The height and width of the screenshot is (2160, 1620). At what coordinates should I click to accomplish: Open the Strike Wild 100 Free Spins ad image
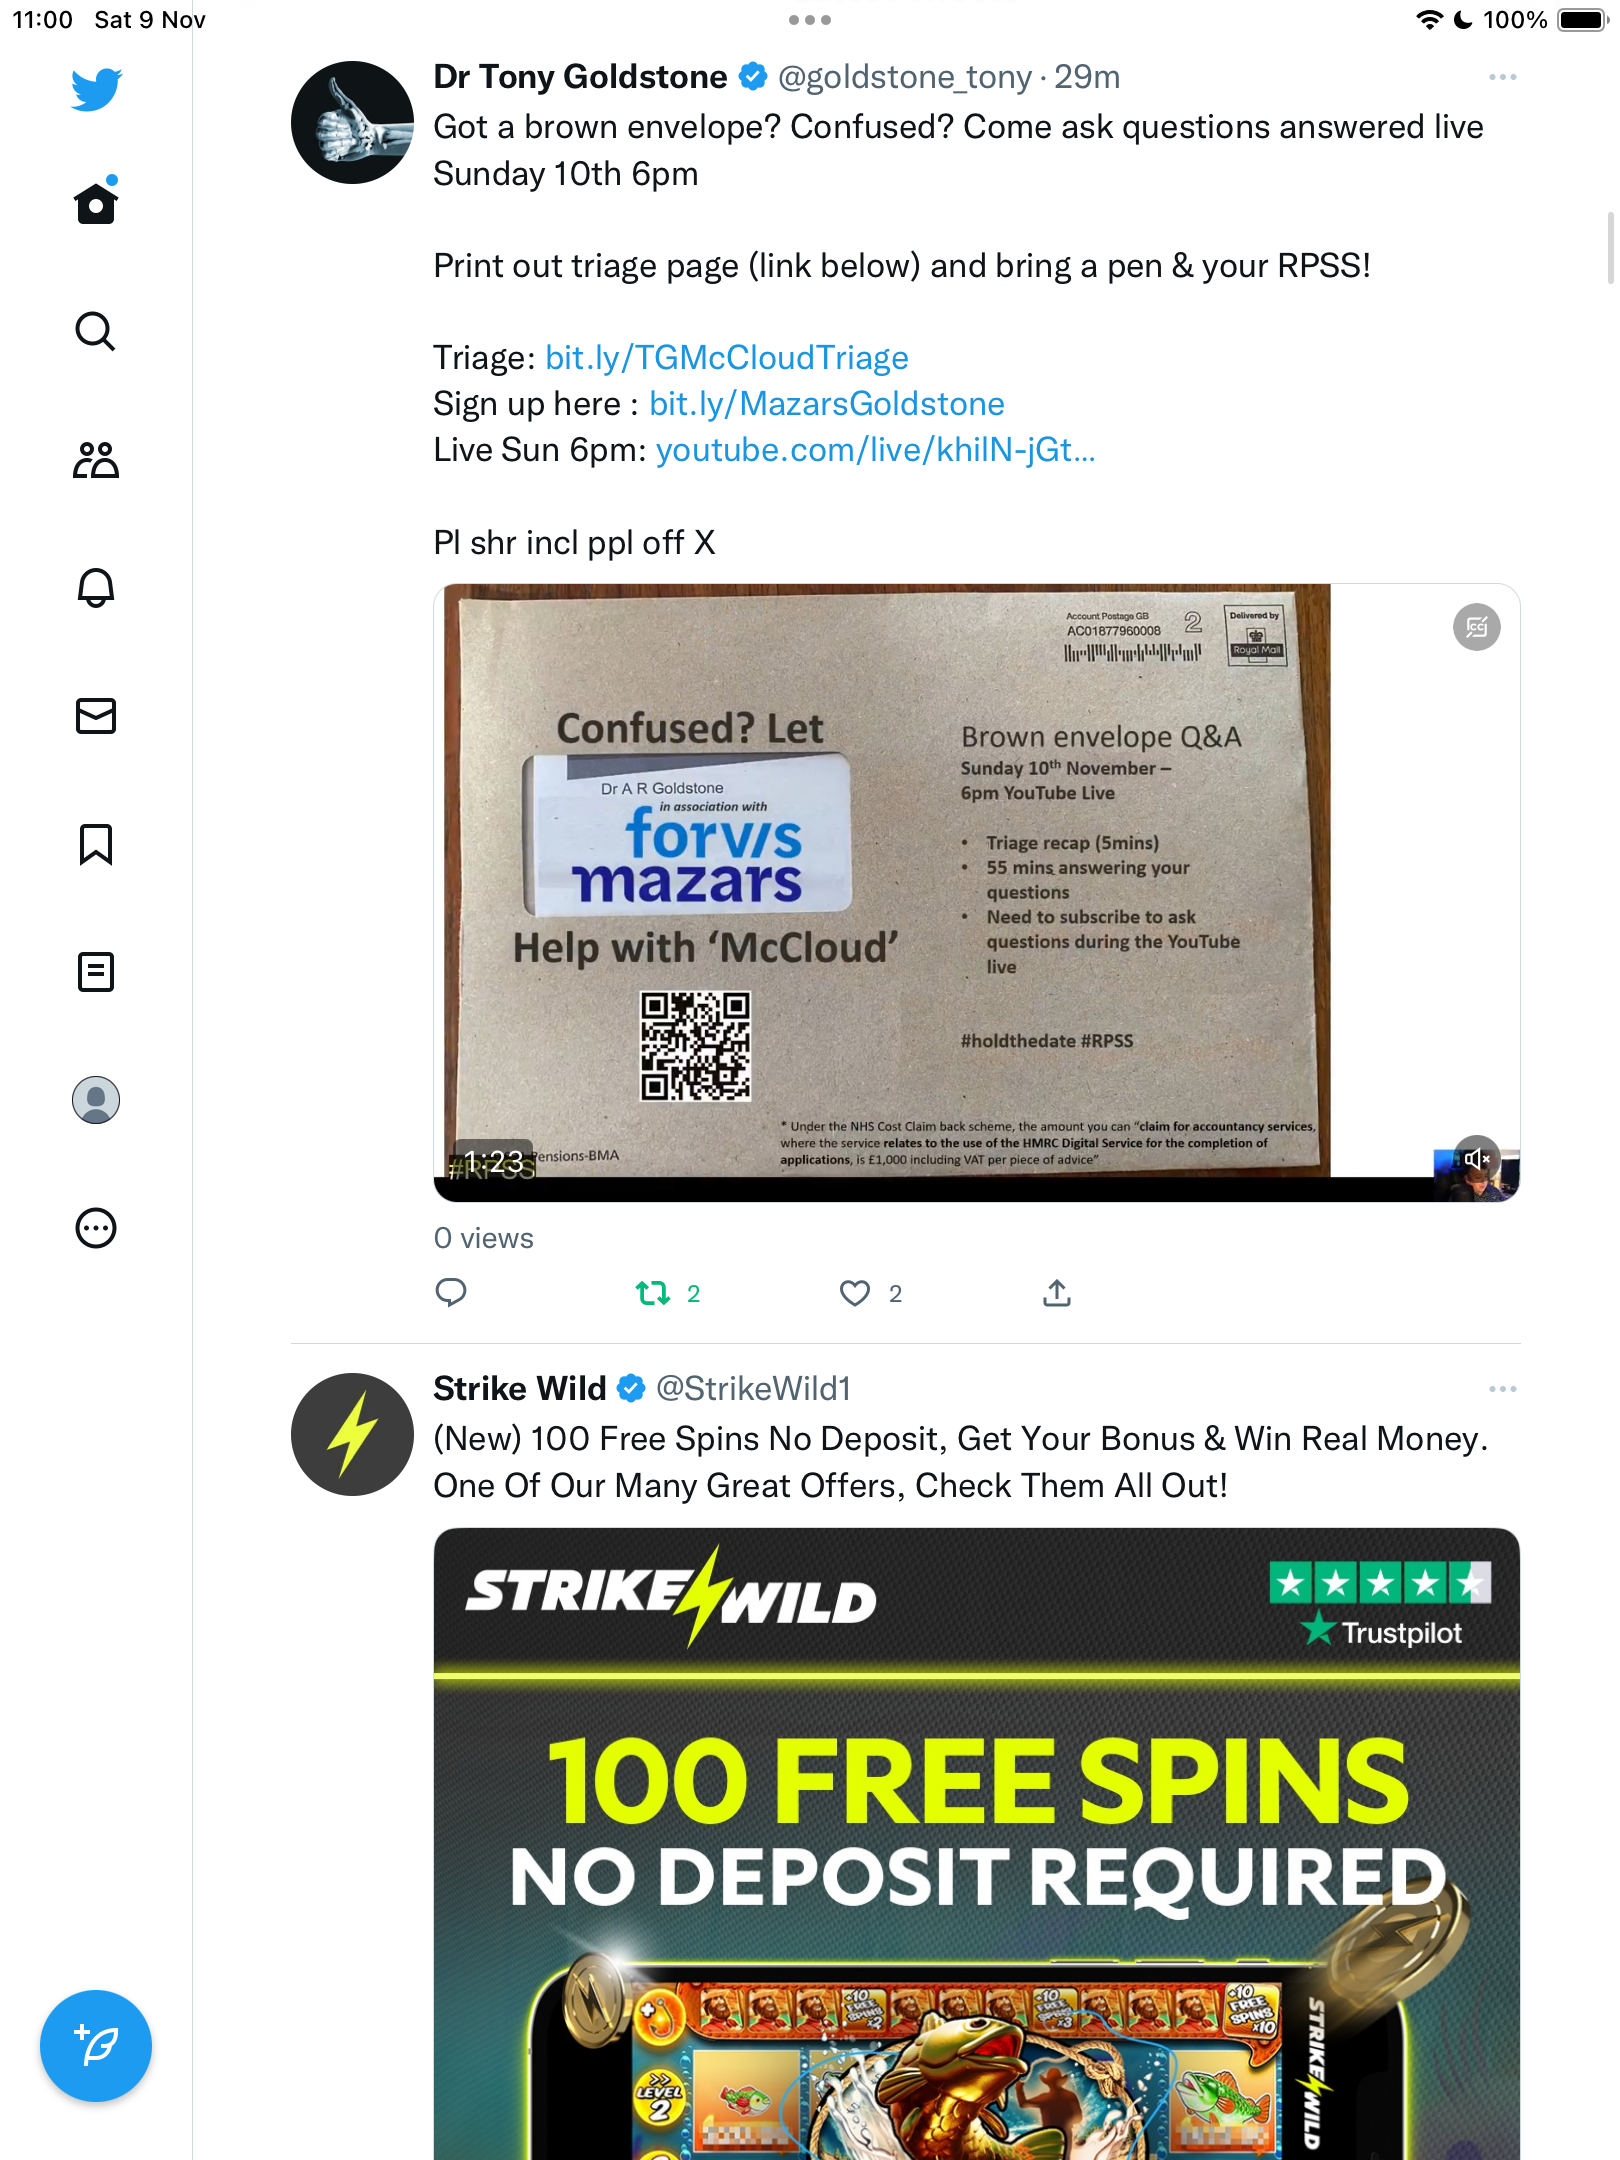[x=977, y=1843]
